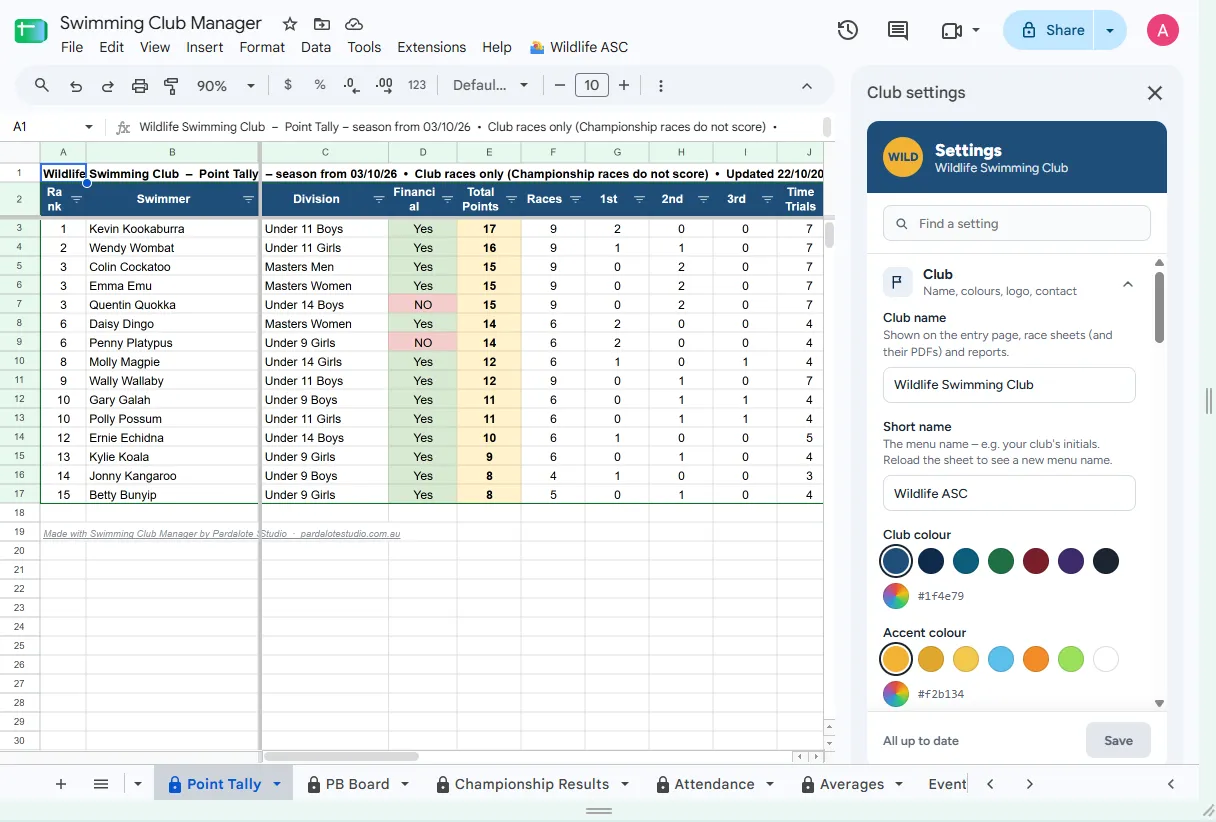Select the orange accent colour swatch
This screenshot has width=1216, height=822.
[1036, 659]
